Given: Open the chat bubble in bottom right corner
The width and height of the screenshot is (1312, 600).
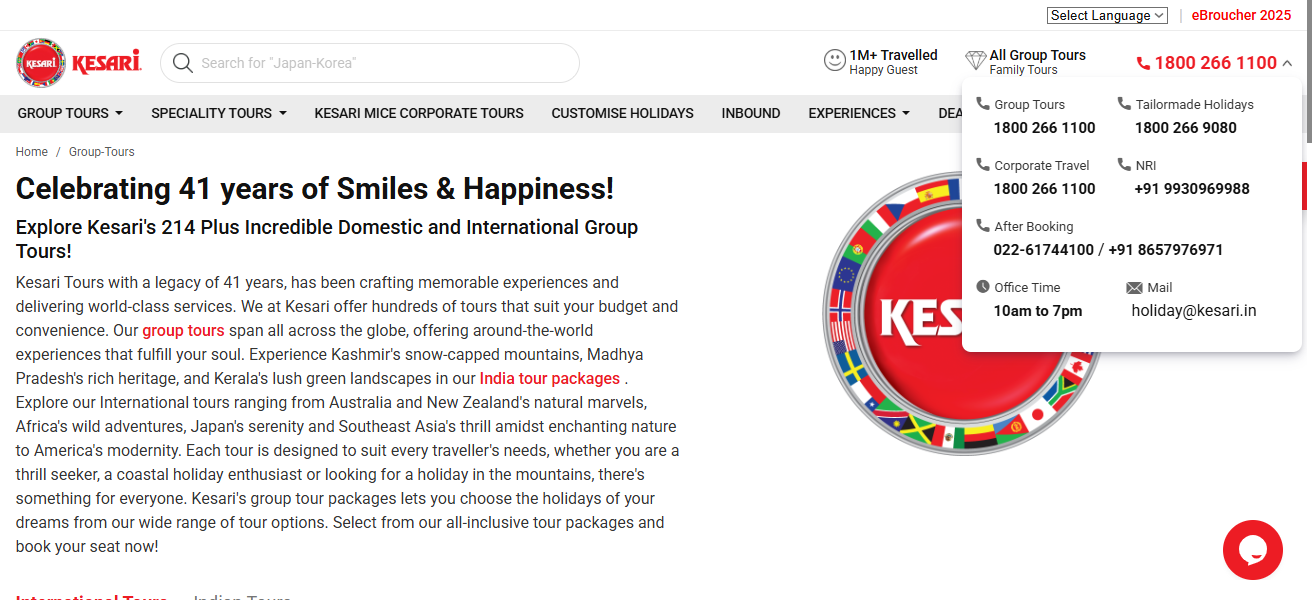Looking at the screenshot, I should (1253, 550).
